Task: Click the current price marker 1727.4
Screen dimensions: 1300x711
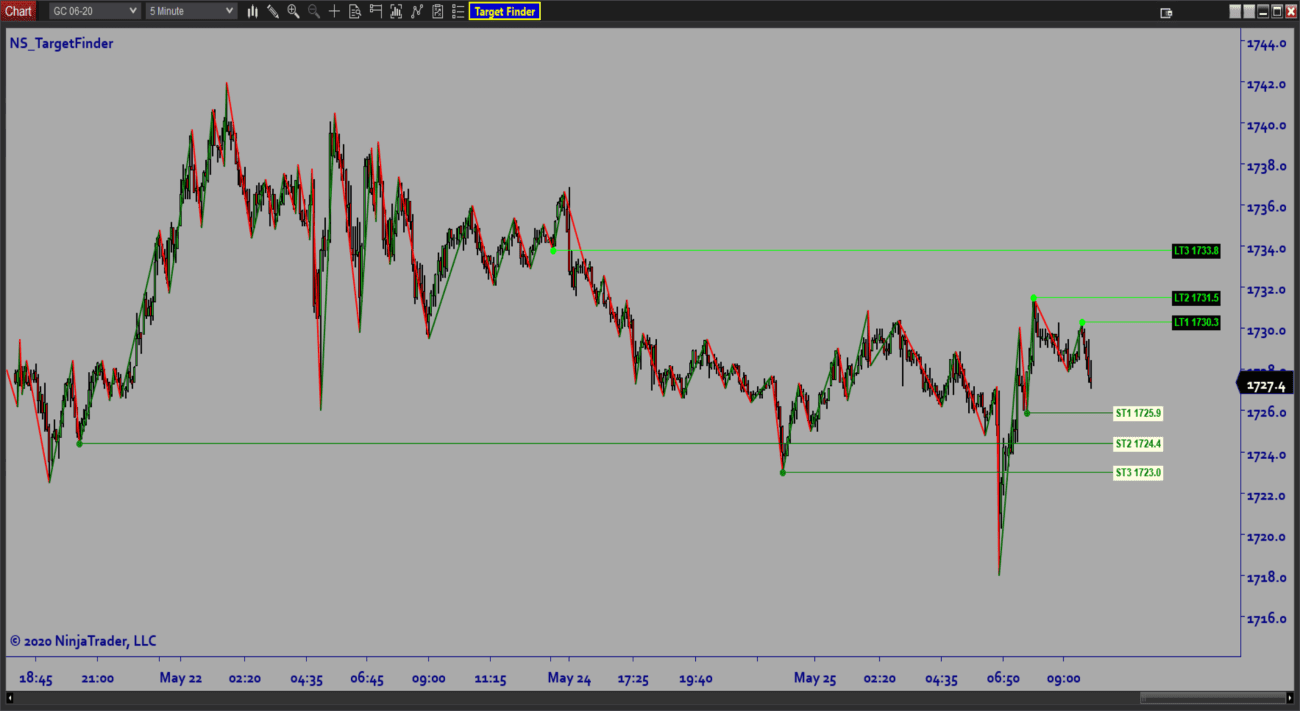Action: click(1266, 385)
